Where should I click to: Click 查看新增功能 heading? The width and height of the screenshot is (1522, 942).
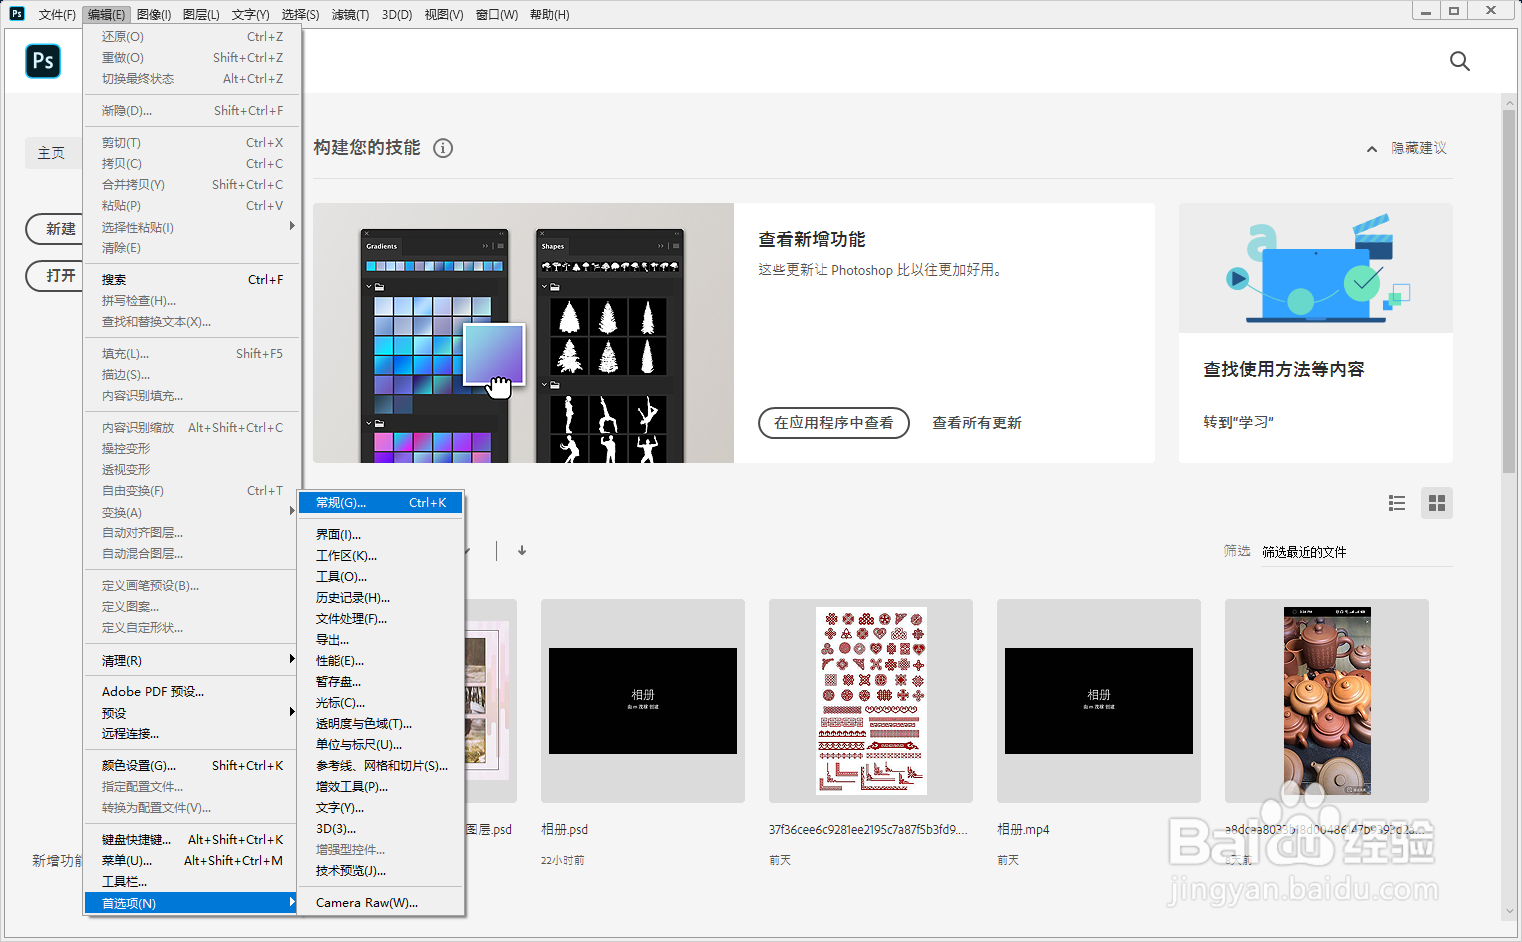812,240
